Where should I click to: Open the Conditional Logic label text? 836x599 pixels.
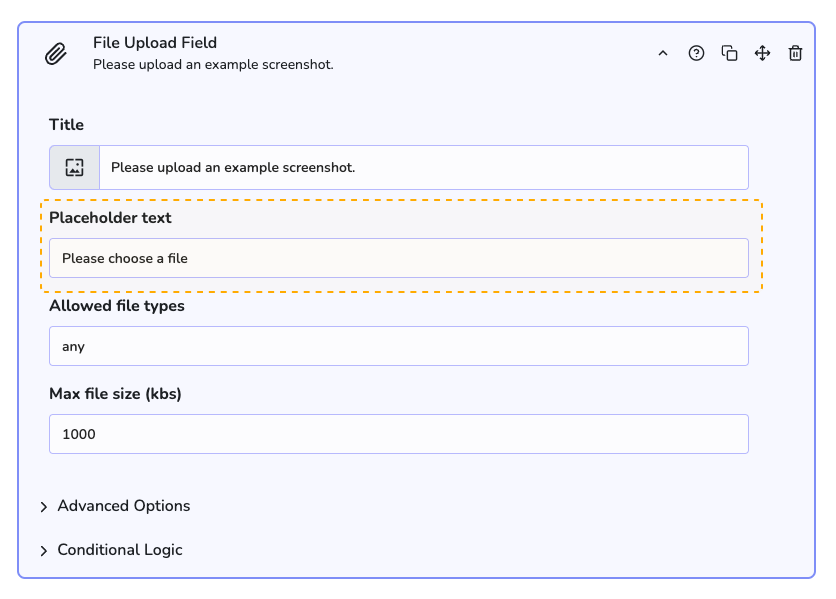point(120,550)
